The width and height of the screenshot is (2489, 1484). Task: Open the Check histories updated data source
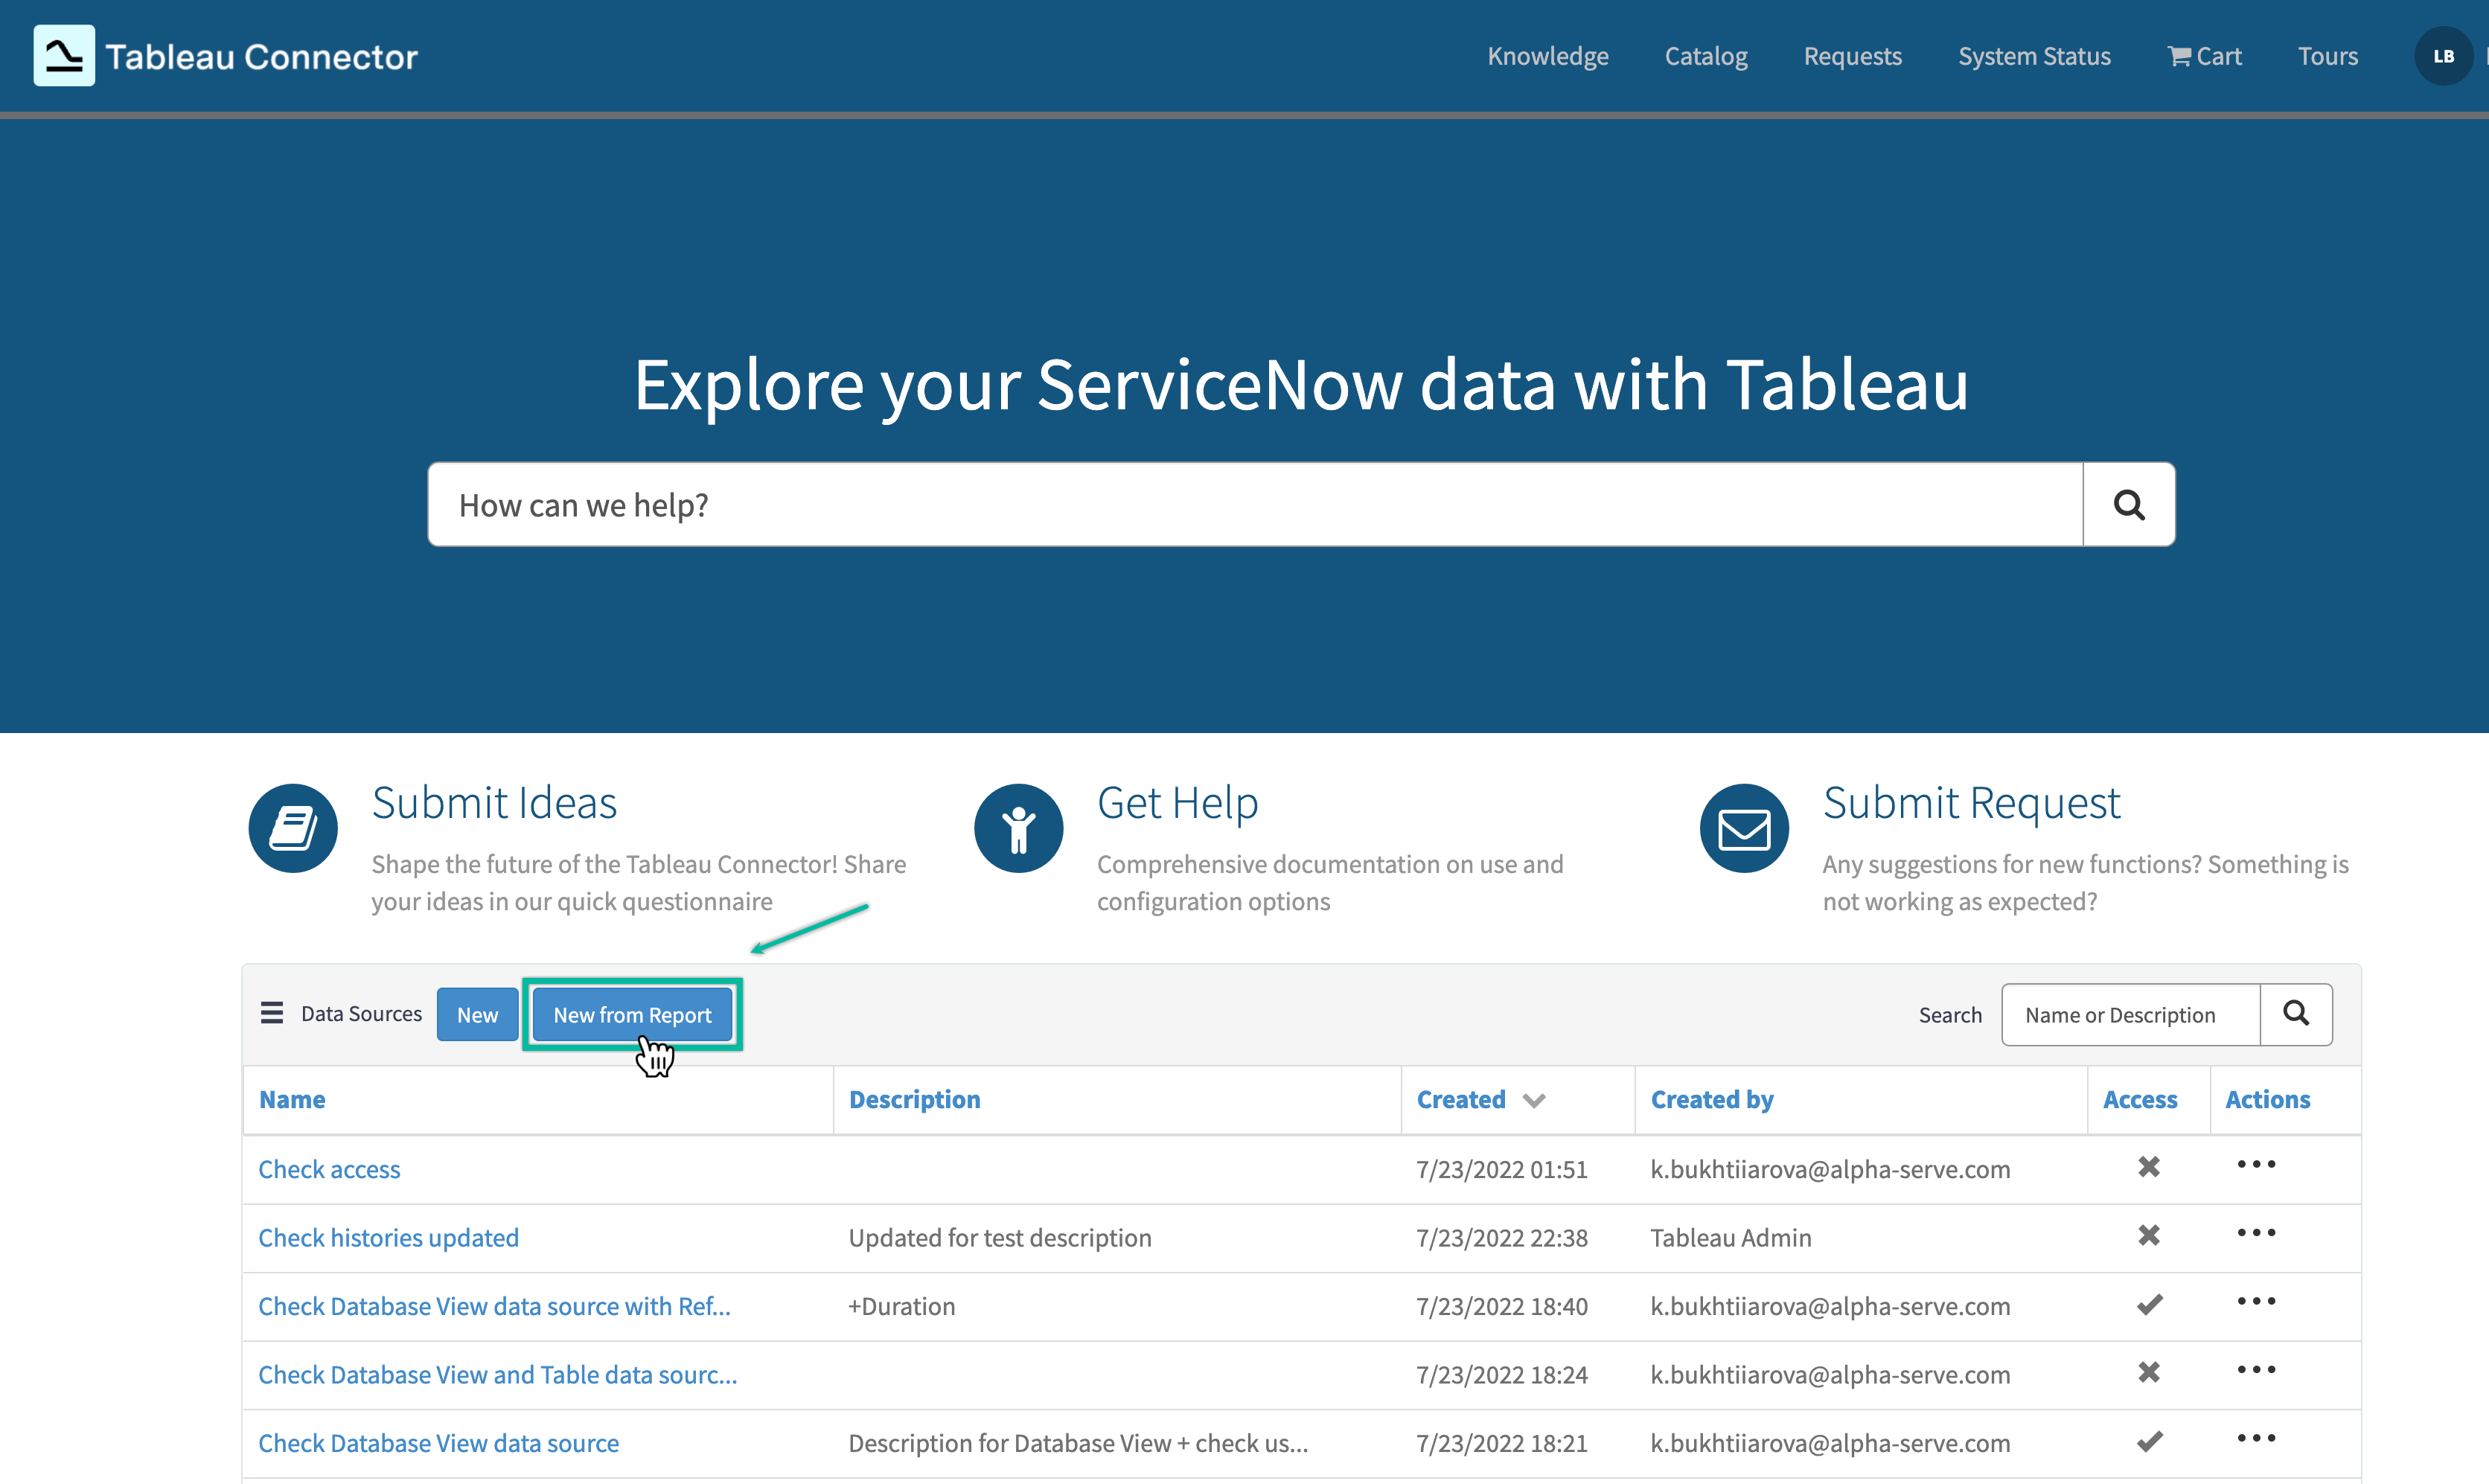pyautogui.click(x=388, y=1237)
